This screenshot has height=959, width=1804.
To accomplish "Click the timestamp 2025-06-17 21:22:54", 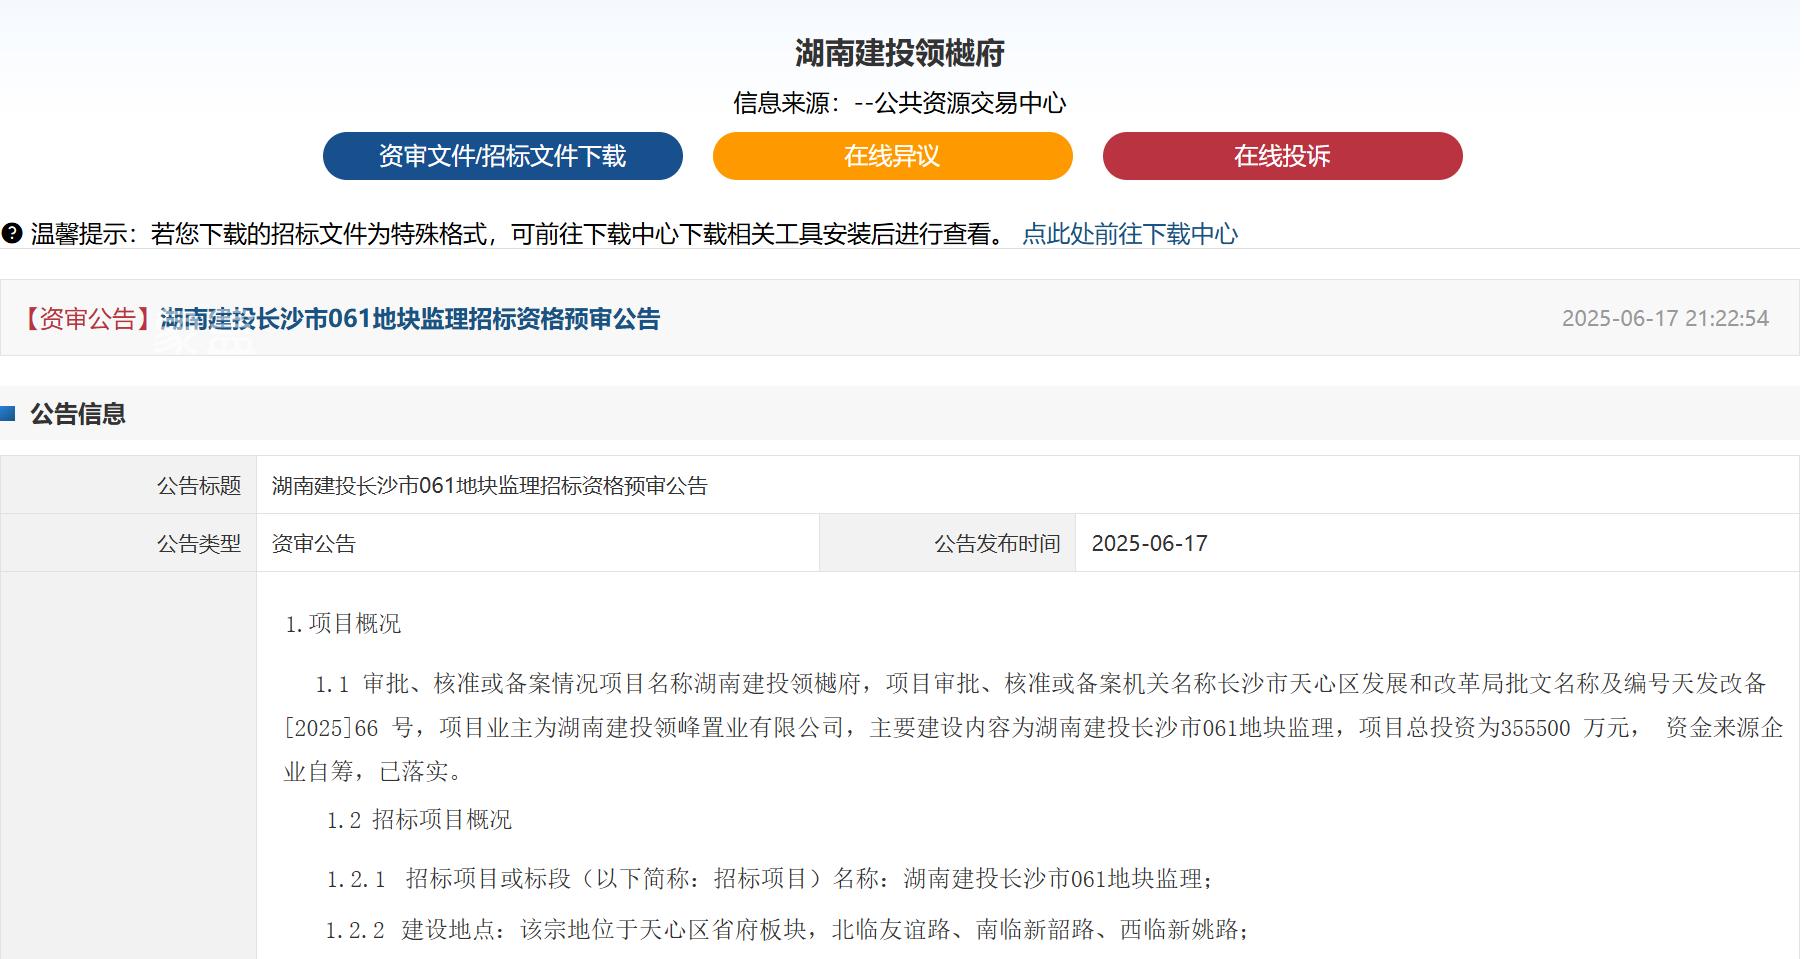I will click(1665, 318).
